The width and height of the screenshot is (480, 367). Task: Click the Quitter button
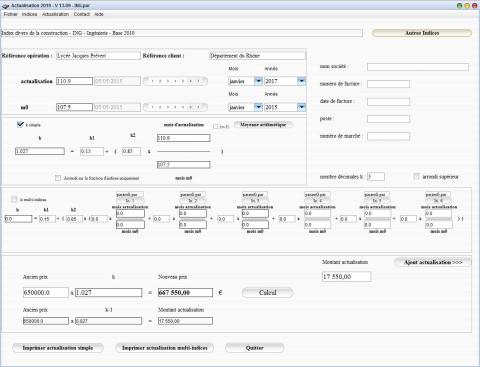click(x=255, y=348)
